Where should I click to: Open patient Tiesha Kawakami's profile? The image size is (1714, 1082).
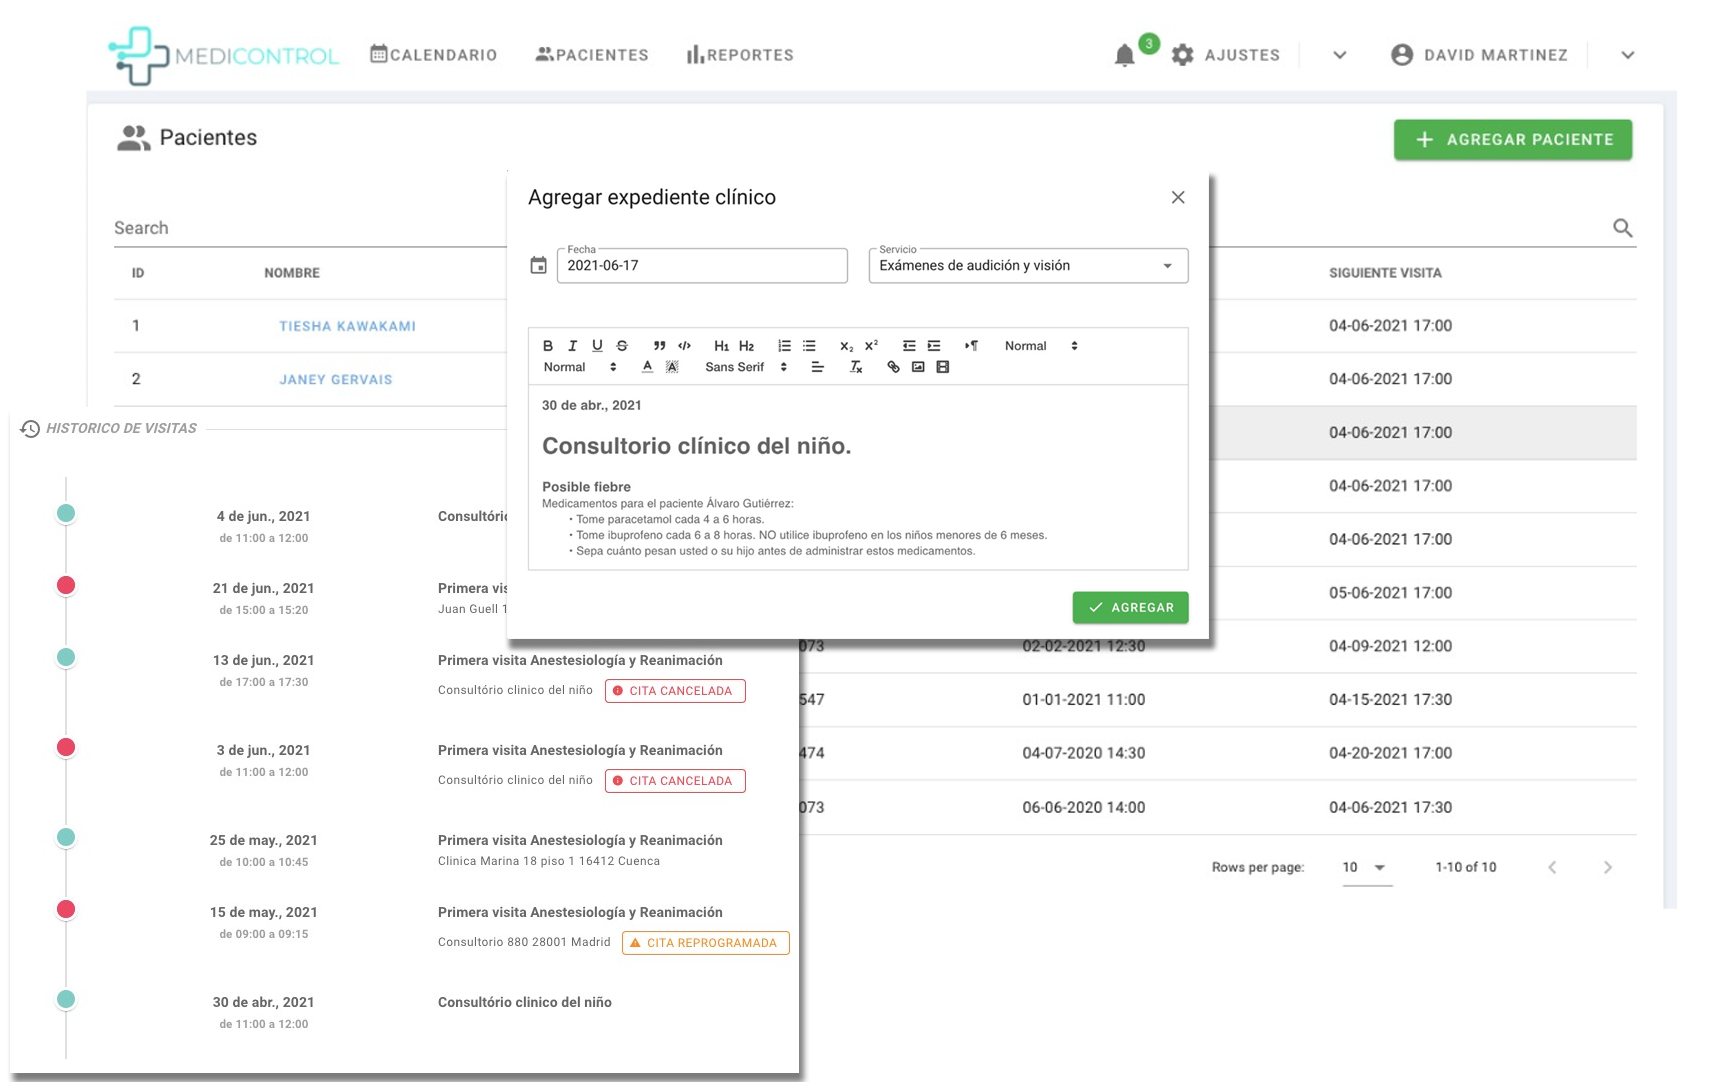tap(347, 326)
